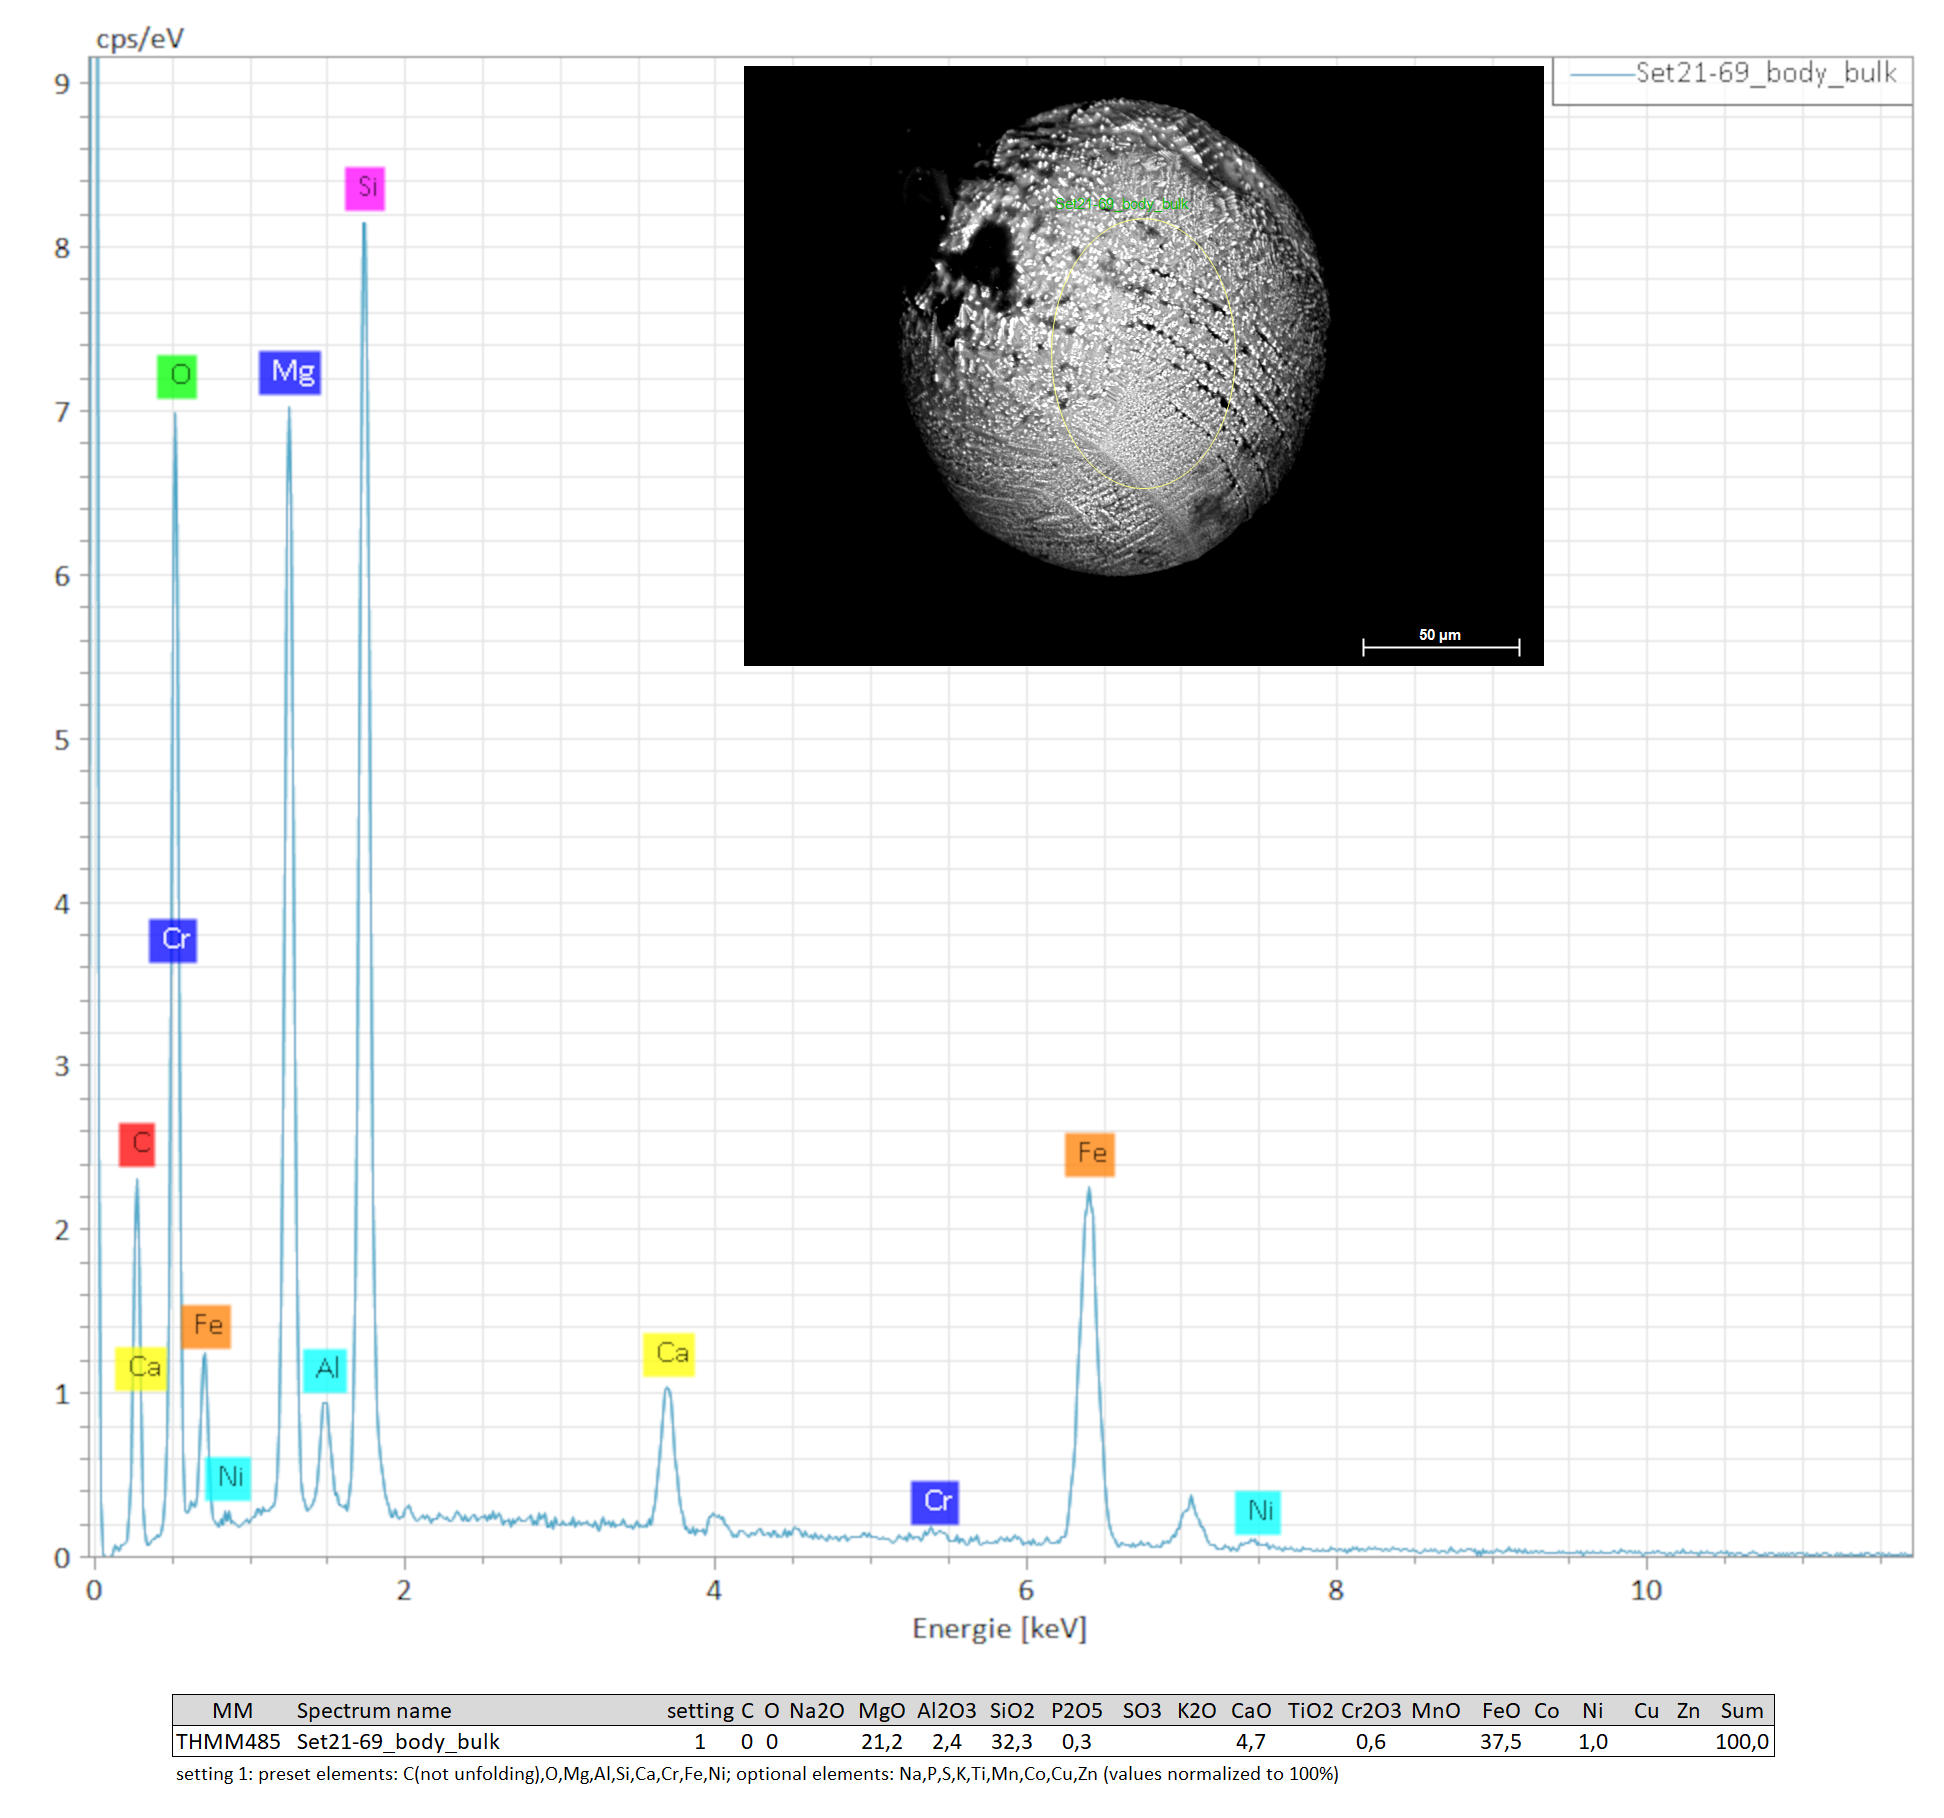Click the red C element label
Screen dimensions: 1944x1818
[x=137, y=1144]
